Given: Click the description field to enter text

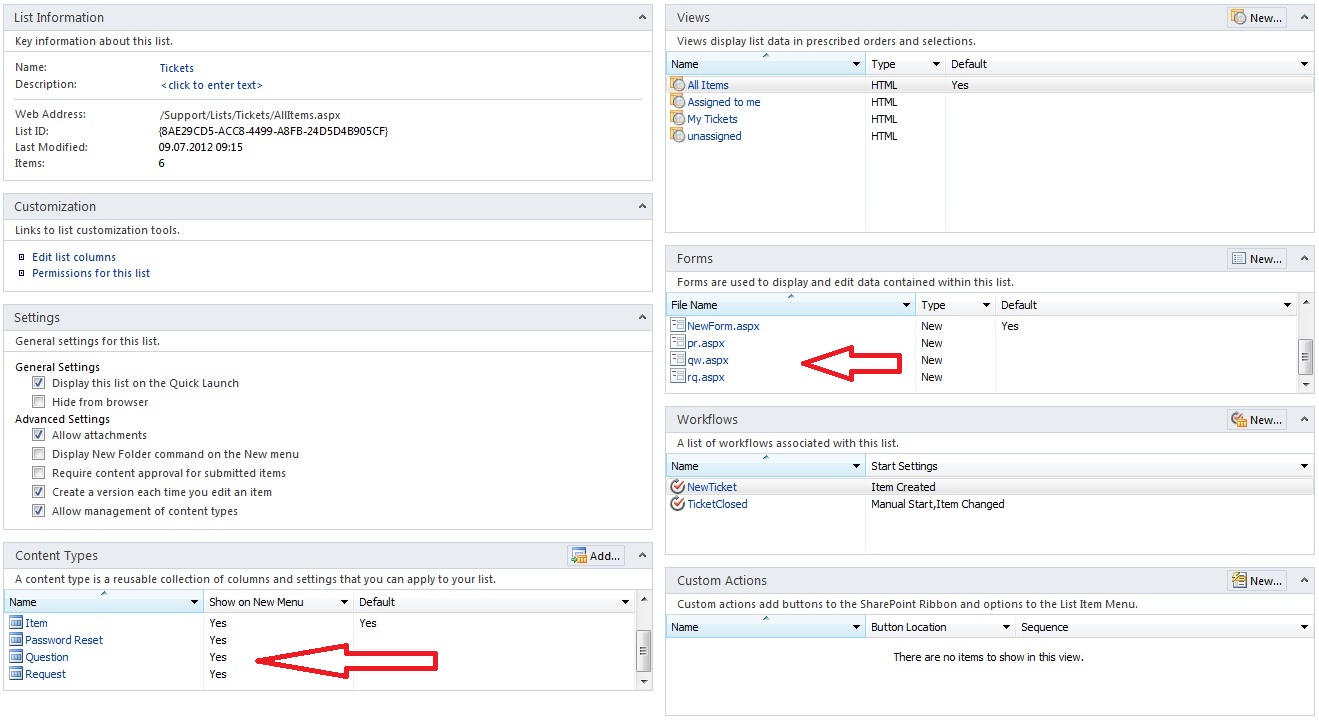Looking at the screenshot, I should click(x=211, y=84).
